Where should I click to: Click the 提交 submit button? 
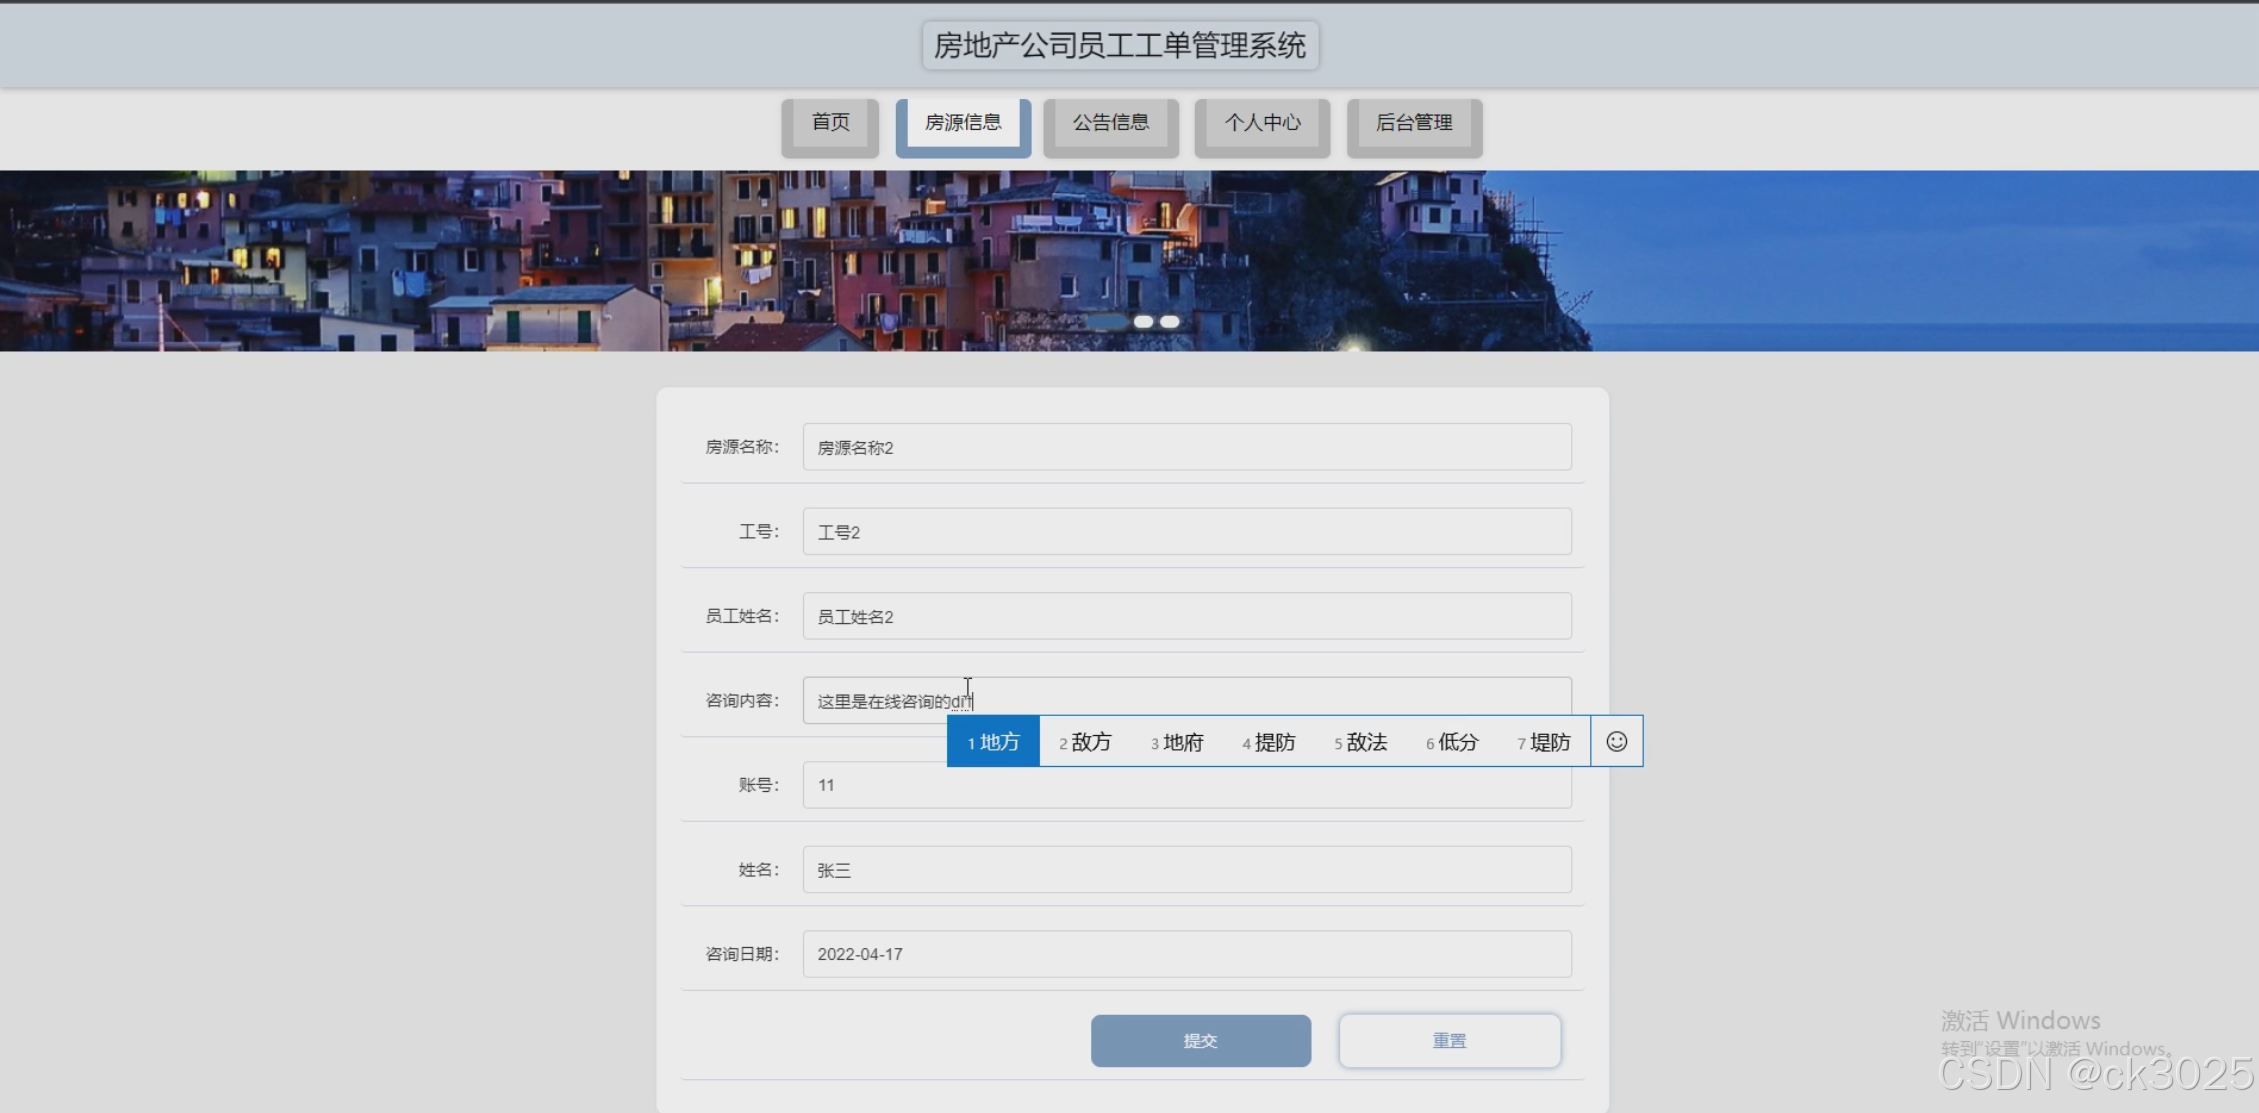pyautogui.click(x=1200, y=1040)
